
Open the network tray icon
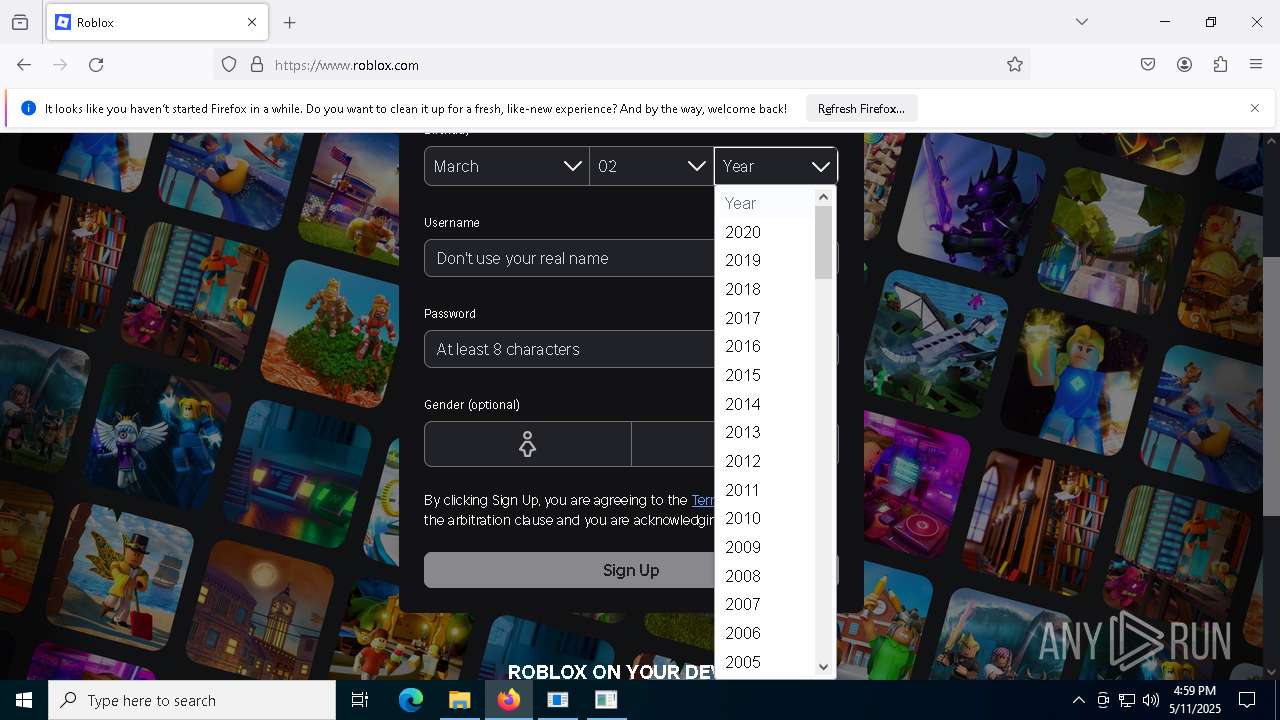coord(1127,700)
